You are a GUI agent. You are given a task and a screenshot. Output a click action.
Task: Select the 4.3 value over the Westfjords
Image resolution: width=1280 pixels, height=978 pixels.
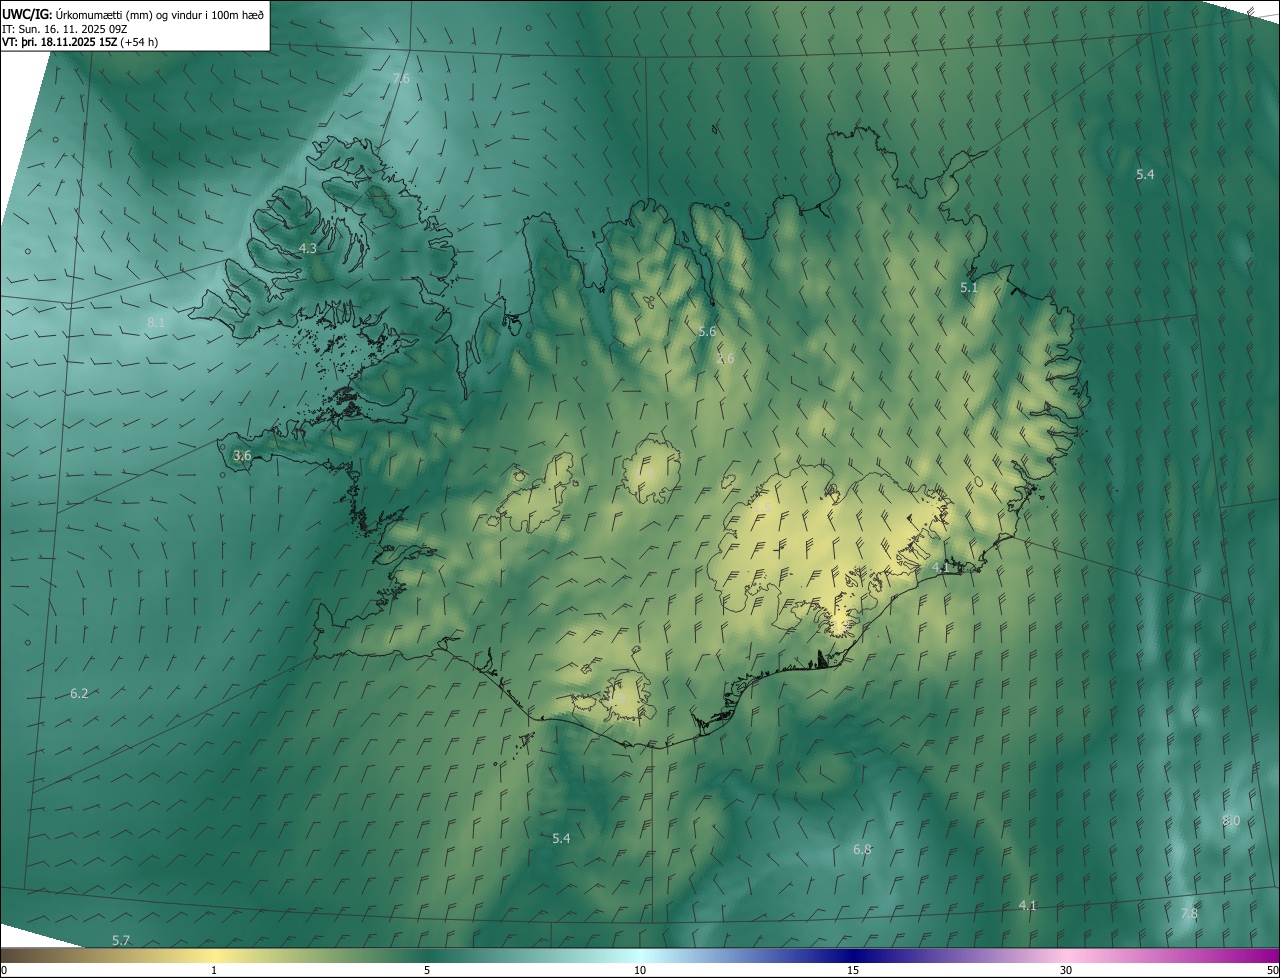pyautogui.click(x=308, y=248)
